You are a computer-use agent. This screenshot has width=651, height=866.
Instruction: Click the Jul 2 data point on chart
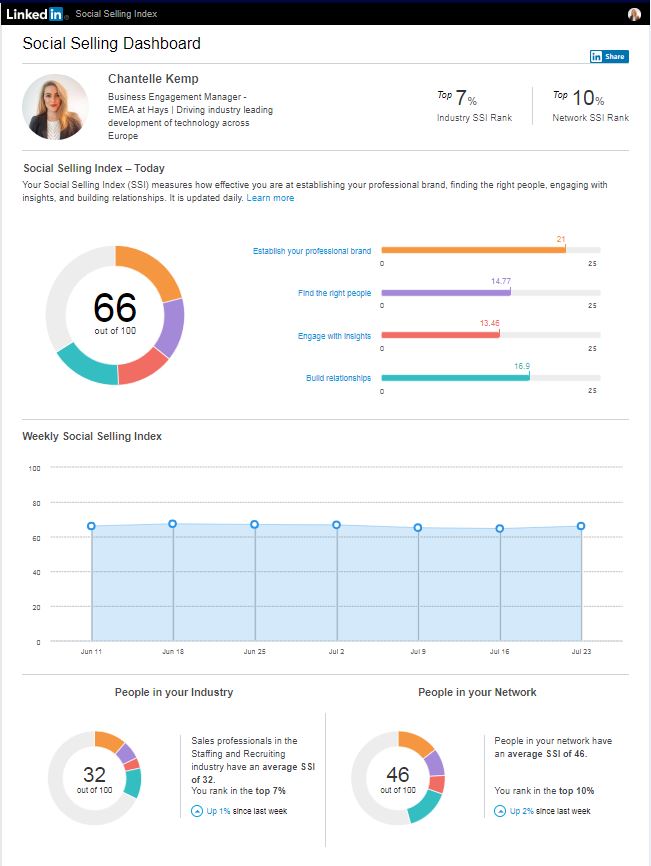tap(336, 525)
